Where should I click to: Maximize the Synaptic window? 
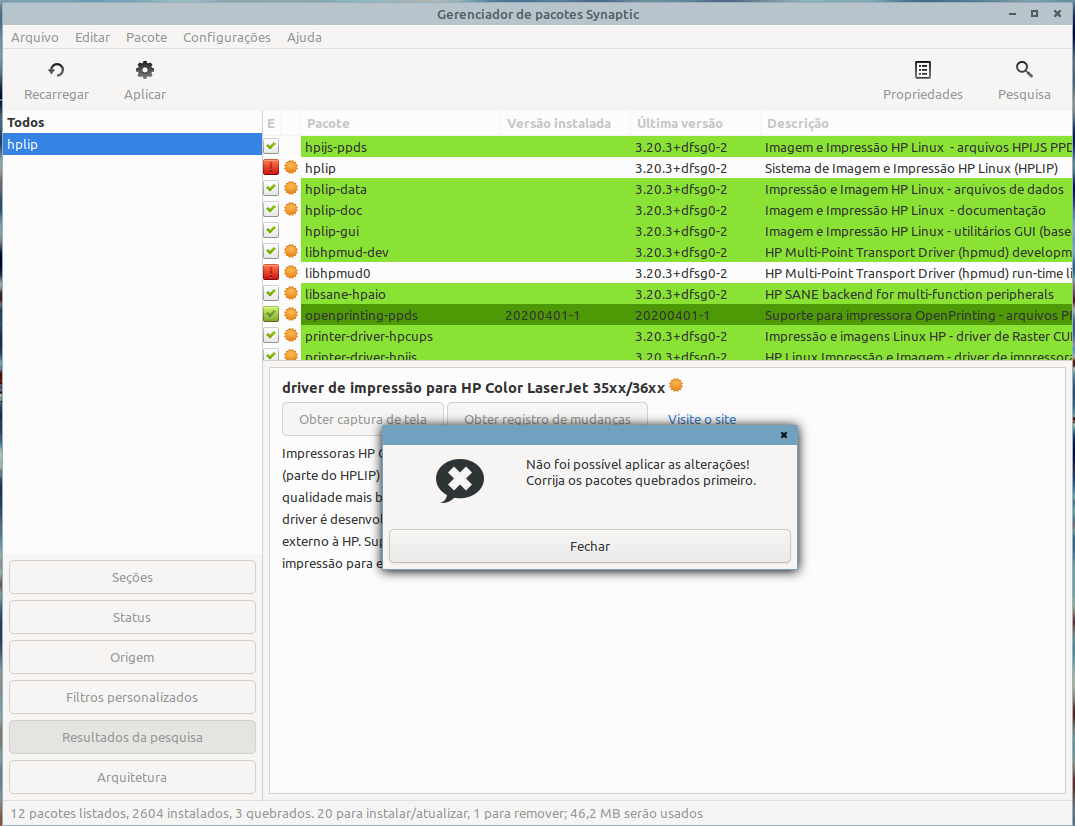(x=1035, y=14)
